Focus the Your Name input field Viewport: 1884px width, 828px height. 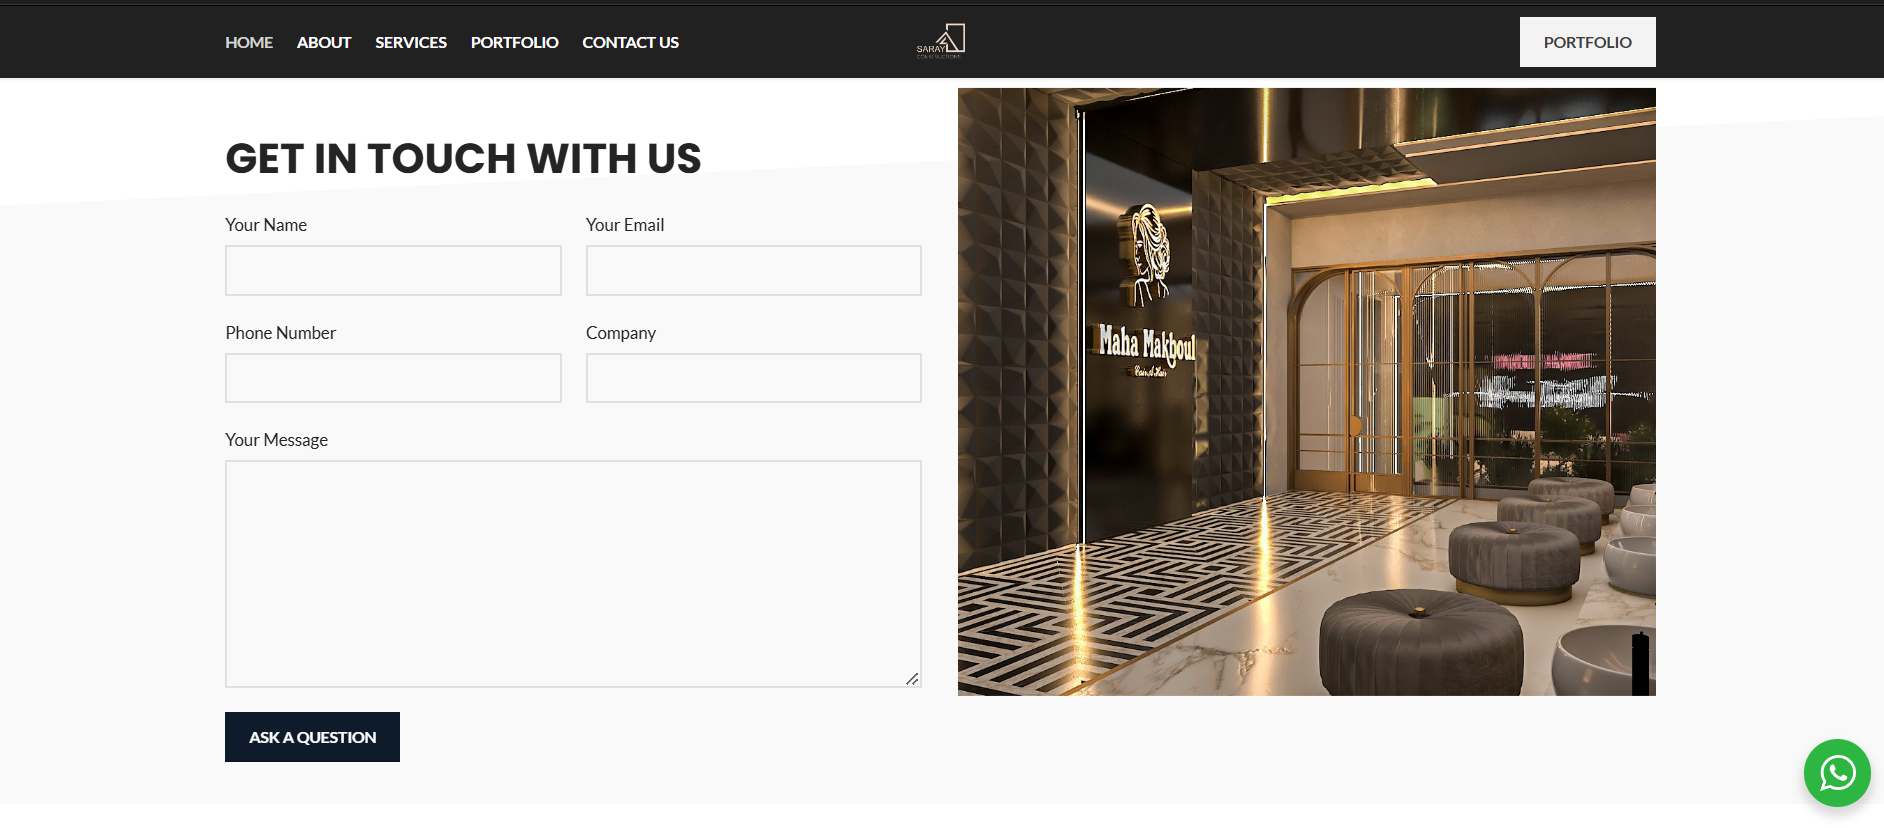click(x=393, y=270)
